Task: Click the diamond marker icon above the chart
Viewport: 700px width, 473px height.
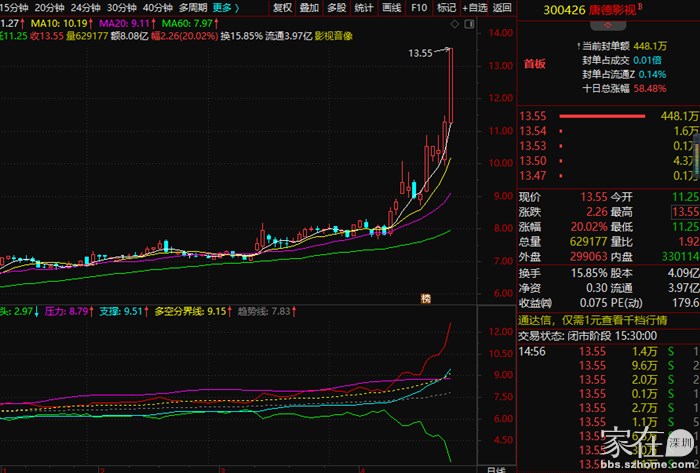Action: [452, 22]
